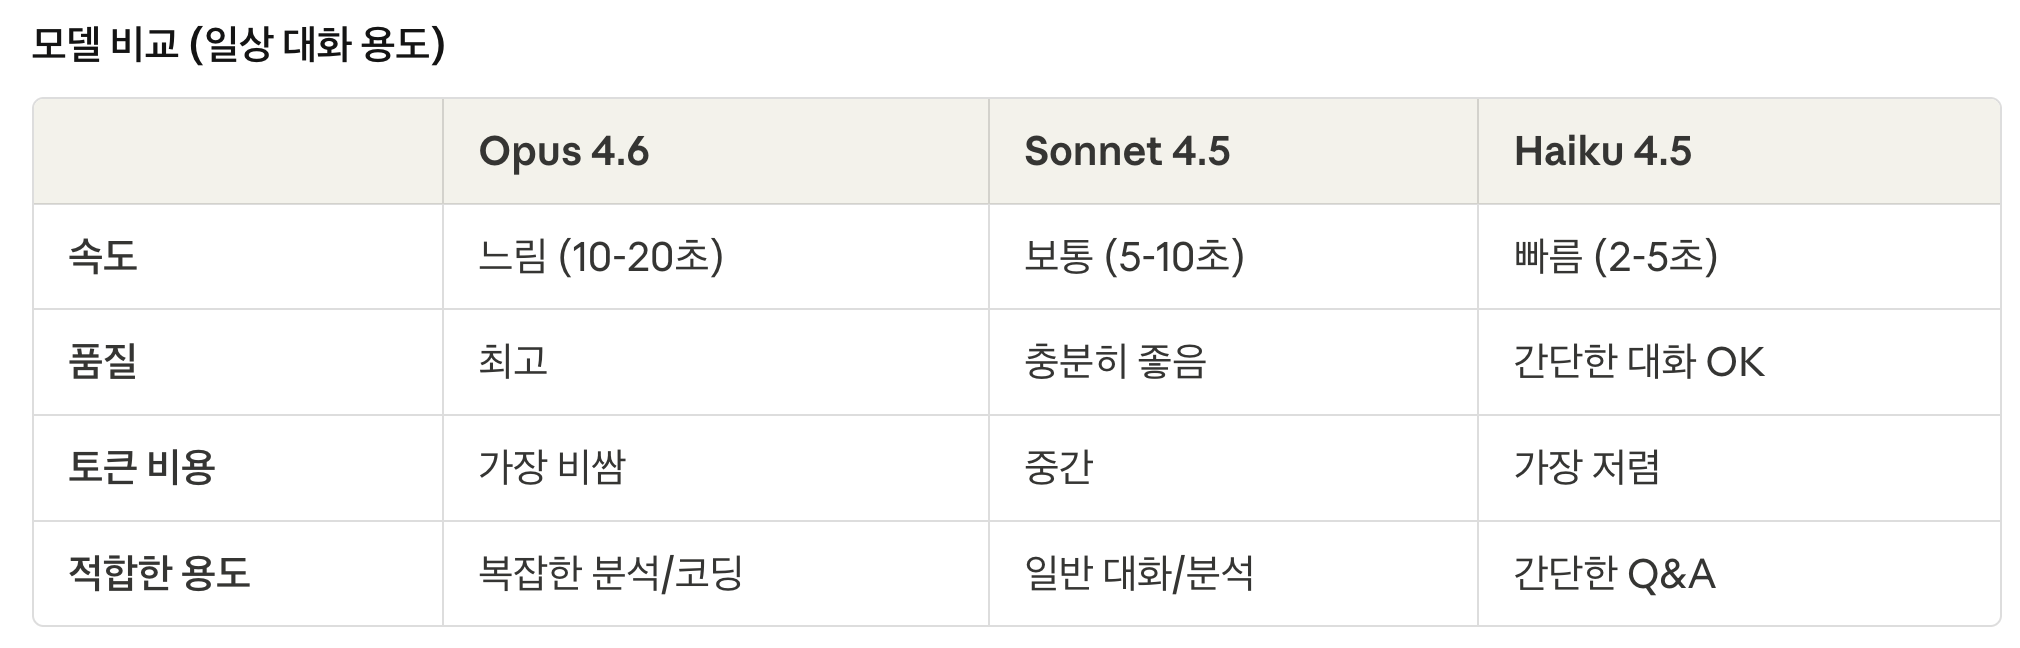
Task: Select the "일반 대화/분석" cell
Action: 1139,573
